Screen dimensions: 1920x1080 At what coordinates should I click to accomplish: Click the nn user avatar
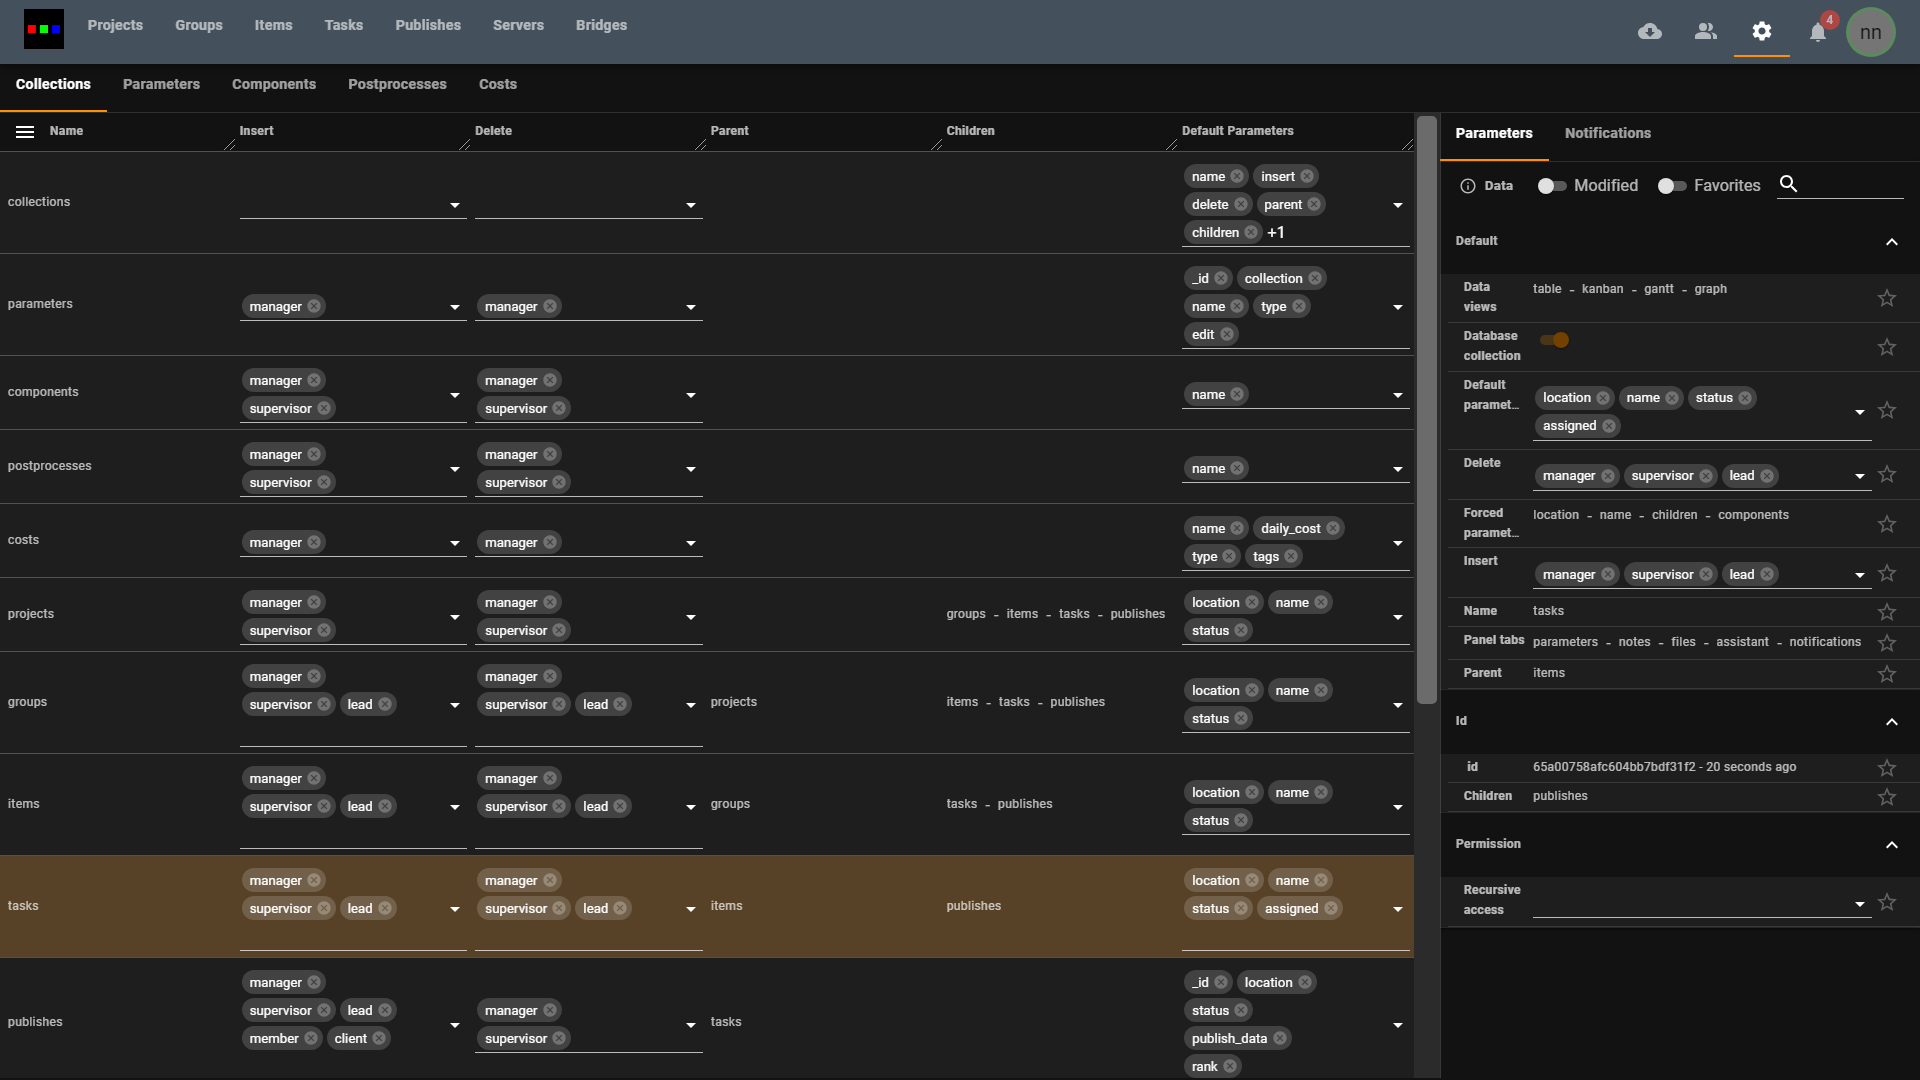pyautogui.click(x=1870, y=32)
